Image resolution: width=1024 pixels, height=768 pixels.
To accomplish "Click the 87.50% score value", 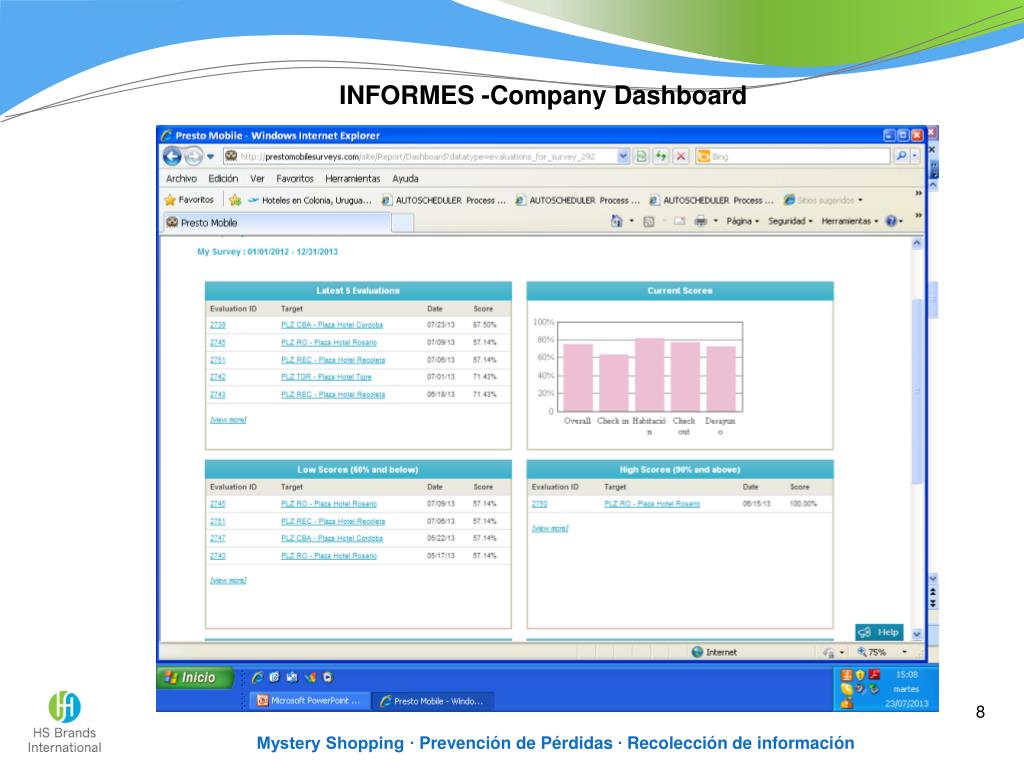I will 485,325.
